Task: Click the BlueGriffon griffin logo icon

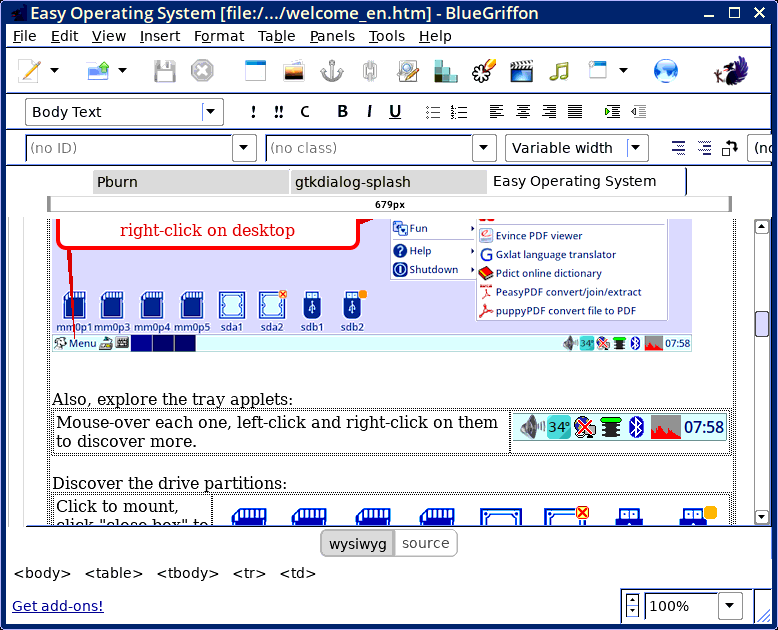Action: [x=731, y=71]
